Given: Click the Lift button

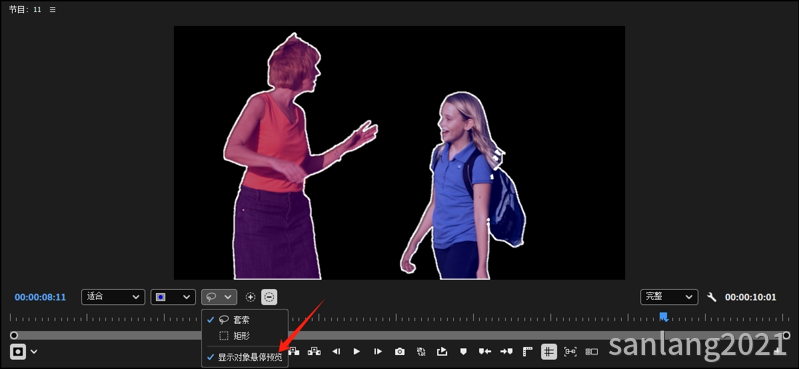Looking at the screenshot, I should pos(295,352).
